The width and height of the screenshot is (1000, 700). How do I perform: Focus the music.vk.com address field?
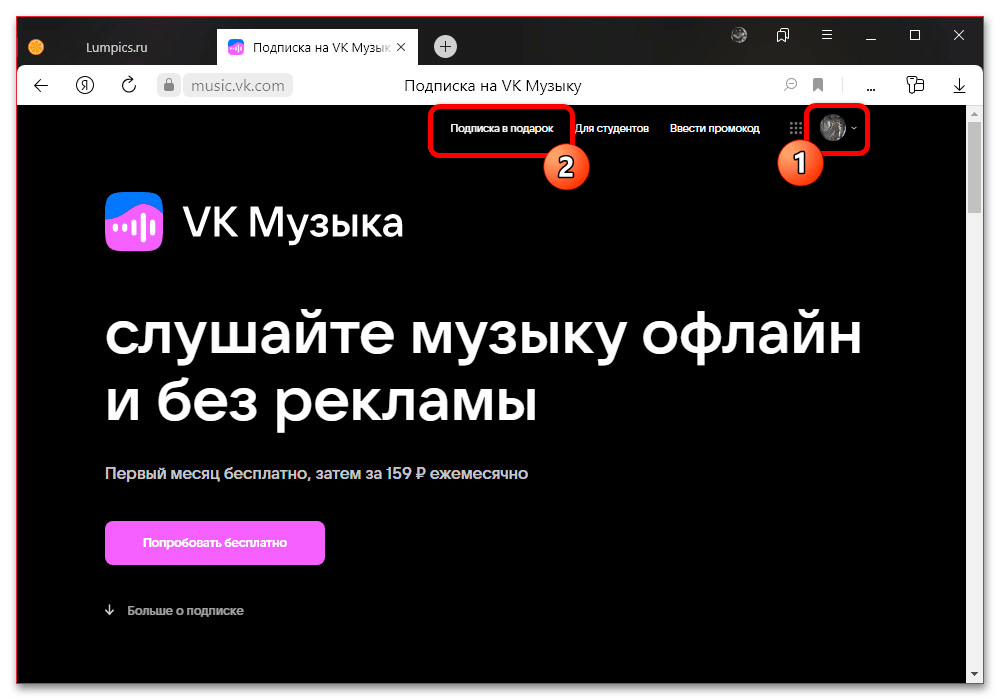coord(238,85)
